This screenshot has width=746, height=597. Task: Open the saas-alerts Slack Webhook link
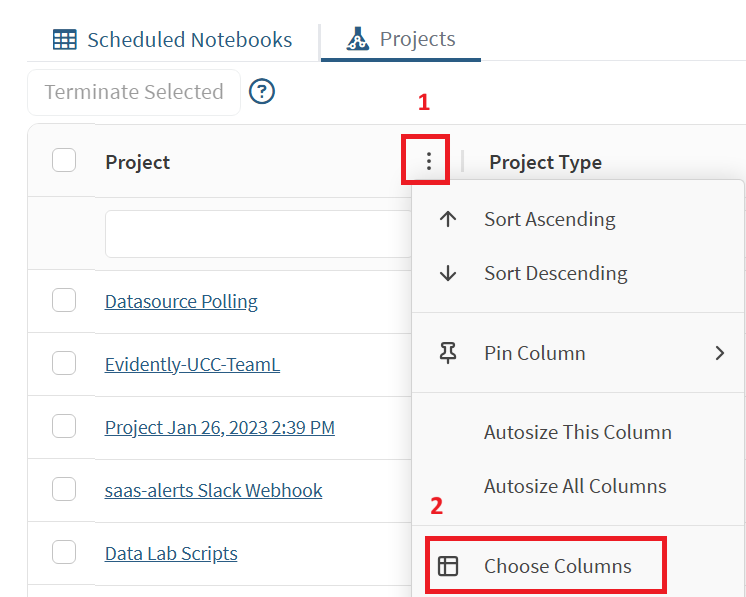[213, 490]
